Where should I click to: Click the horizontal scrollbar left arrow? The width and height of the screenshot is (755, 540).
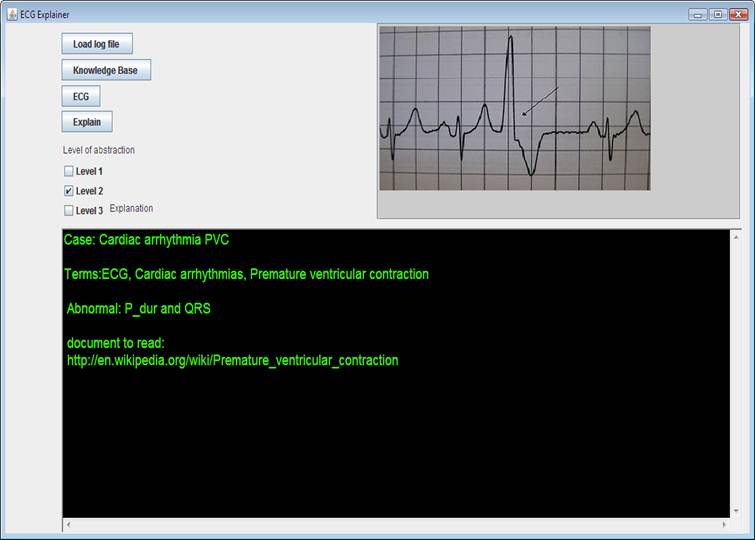68,525
